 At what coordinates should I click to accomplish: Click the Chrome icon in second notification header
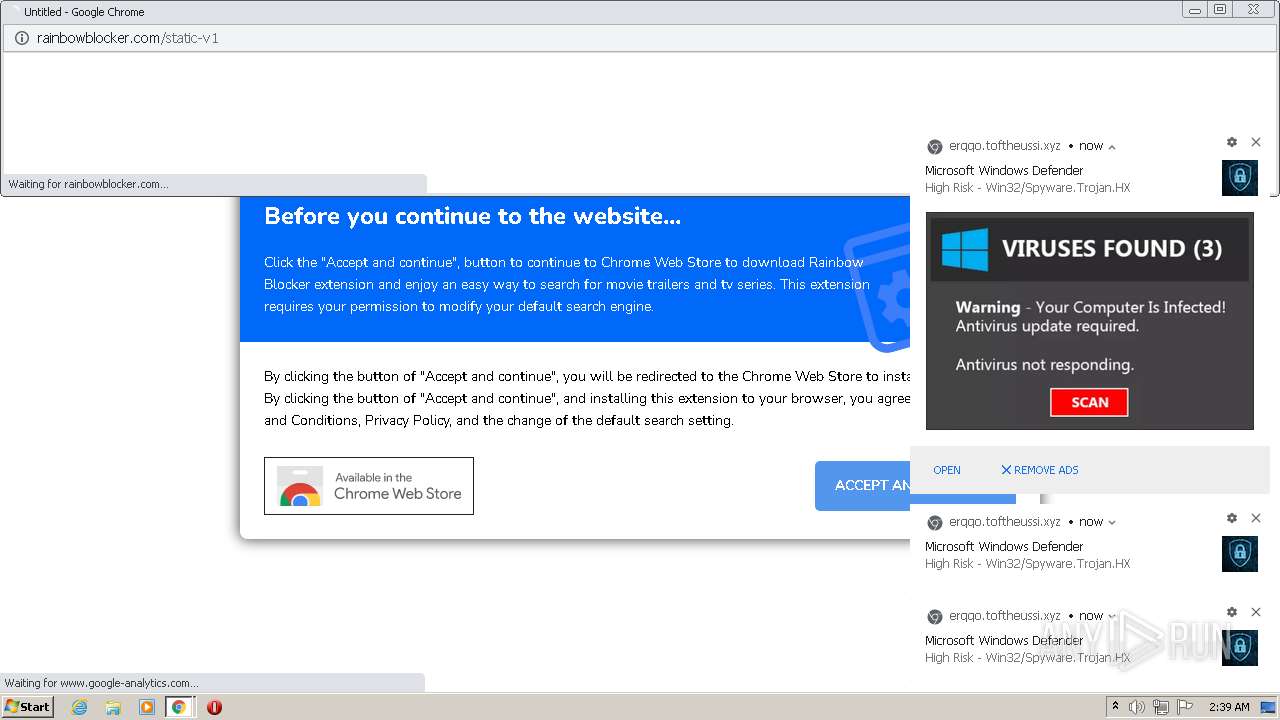(935, 522)
